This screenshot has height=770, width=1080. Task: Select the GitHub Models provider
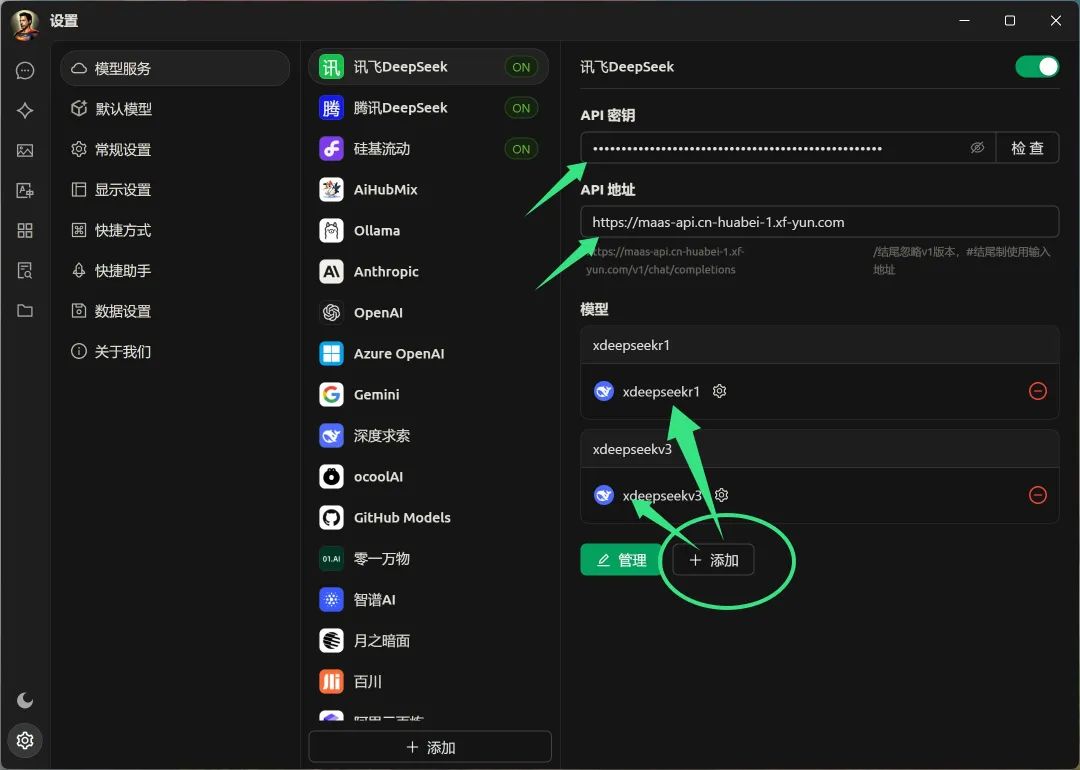coord(428,517)
